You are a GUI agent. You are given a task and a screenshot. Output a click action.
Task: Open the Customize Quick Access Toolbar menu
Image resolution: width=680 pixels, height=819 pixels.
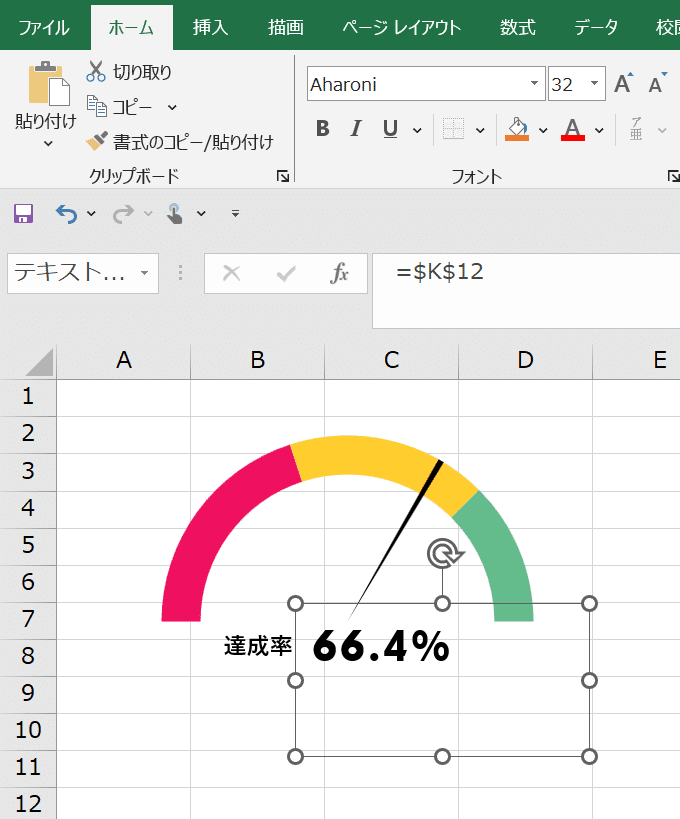(x=236, y=213)
